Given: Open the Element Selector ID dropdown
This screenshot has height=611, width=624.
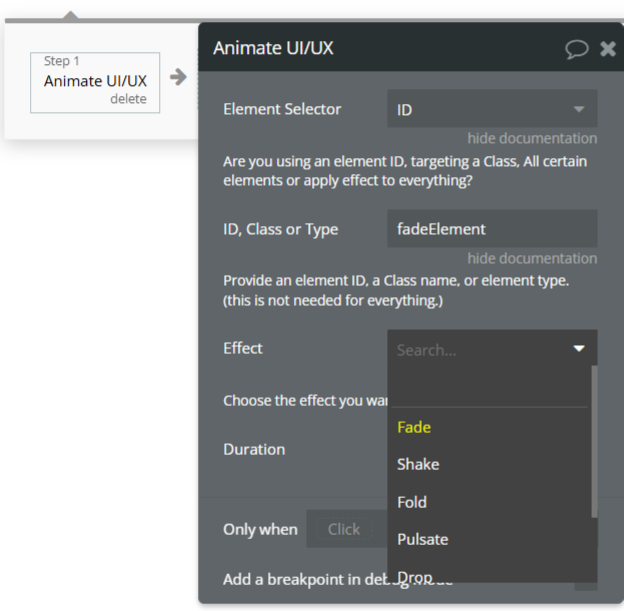Looking at the screenshot, I should (x=492, y=109).
